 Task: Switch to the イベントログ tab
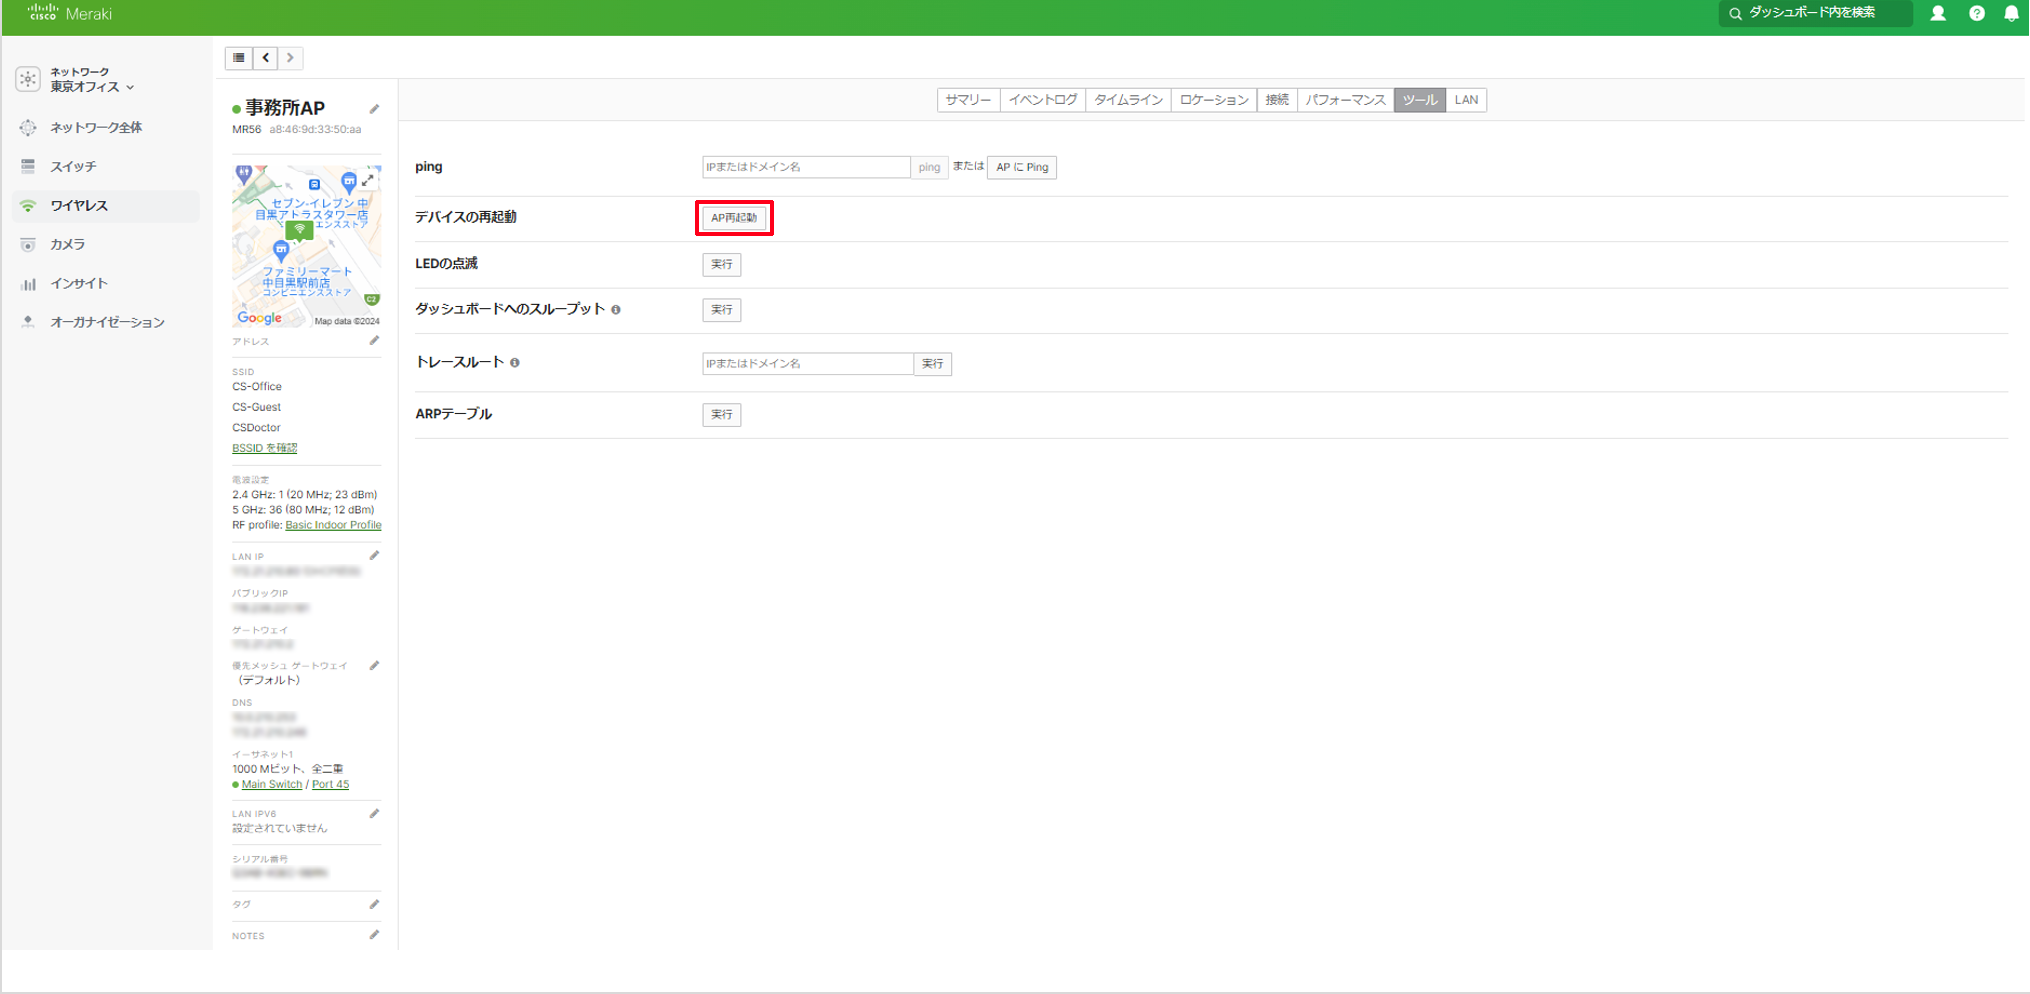1043,100
